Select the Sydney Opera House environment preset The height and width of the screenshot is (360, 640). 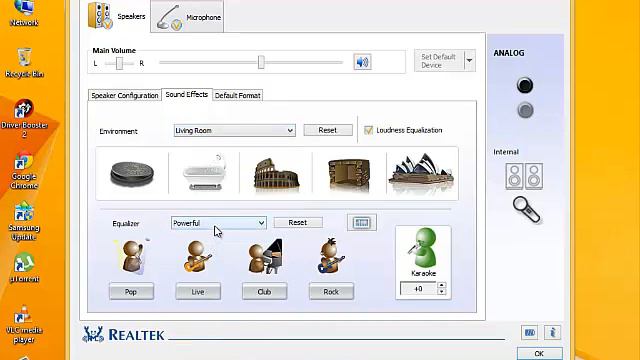click(421, 172)
